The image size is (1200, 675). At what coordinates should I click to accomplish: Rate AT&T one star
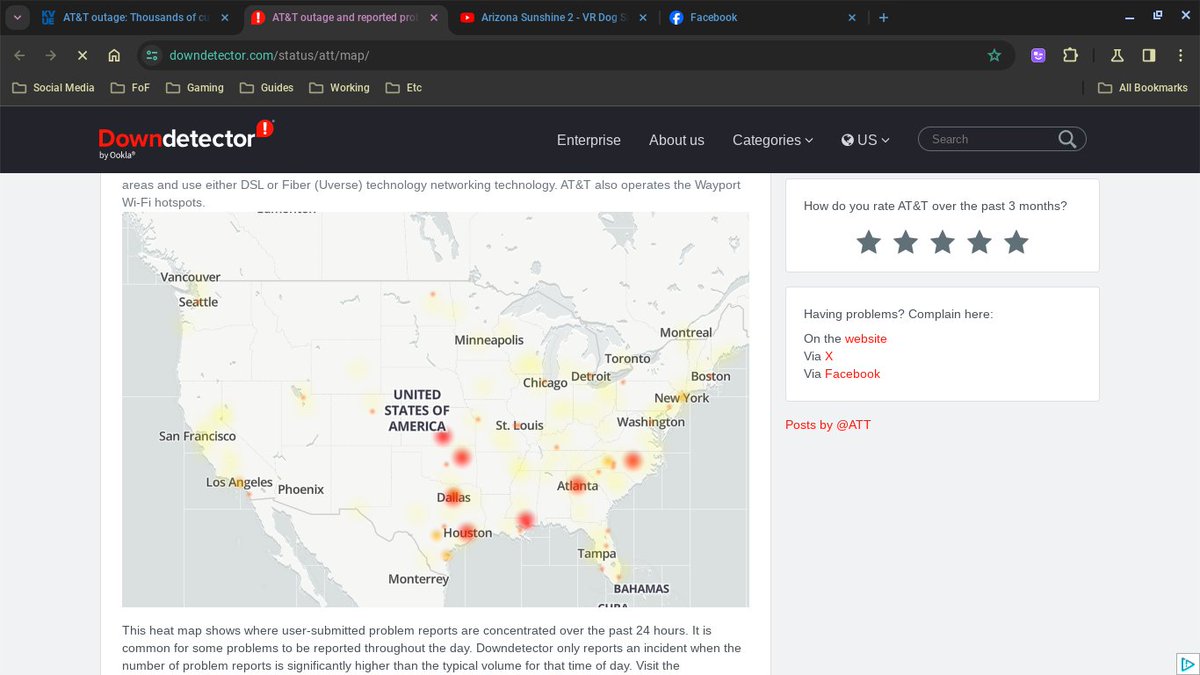coord(869,242)
